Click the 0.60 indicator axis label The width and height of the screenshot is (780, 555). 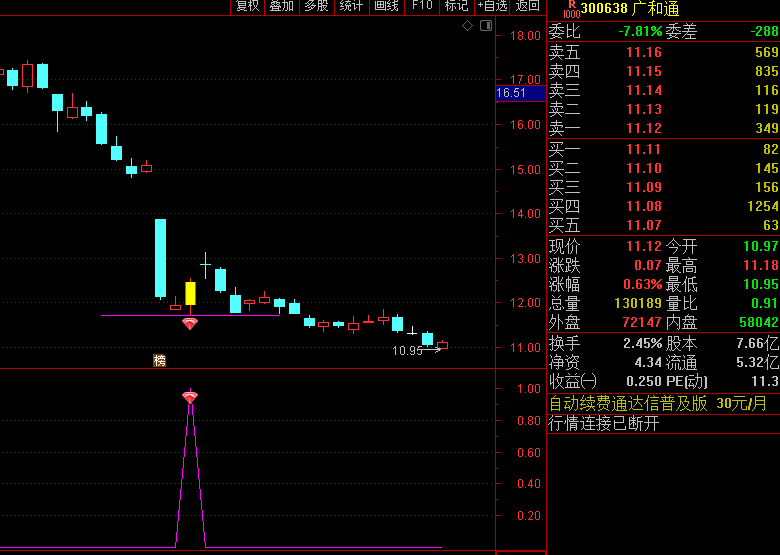click(529, 452)
